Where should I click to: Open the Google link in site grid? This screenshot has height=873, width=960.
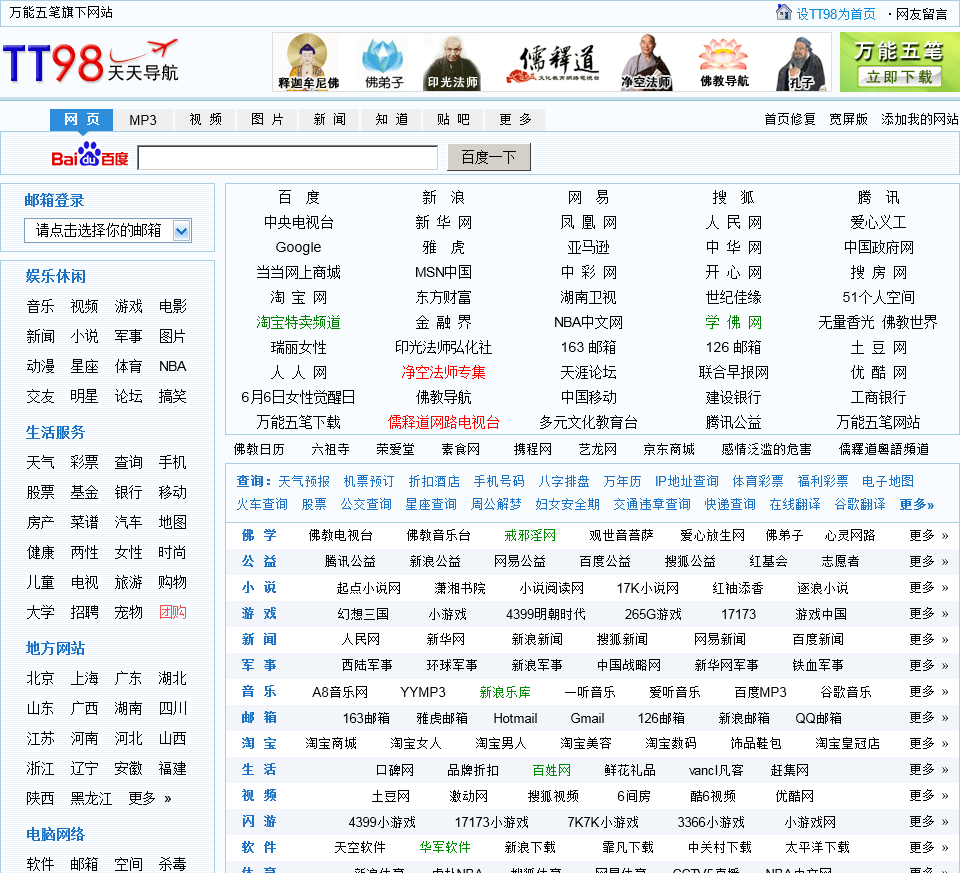pyautogui.click(x=298, y=247)
